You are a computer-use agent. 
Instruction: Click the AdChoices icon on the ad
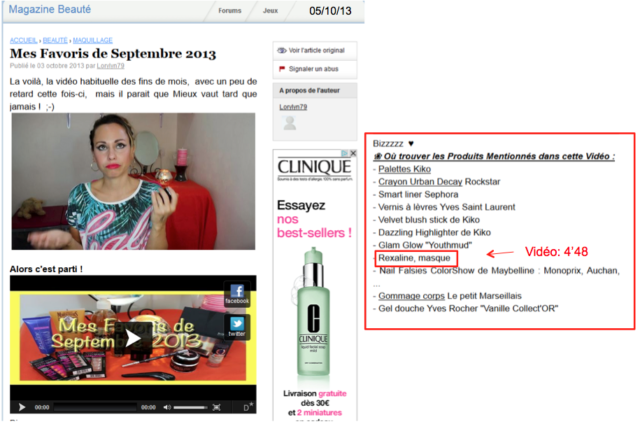pyautogui.click(x=345, y=153)
